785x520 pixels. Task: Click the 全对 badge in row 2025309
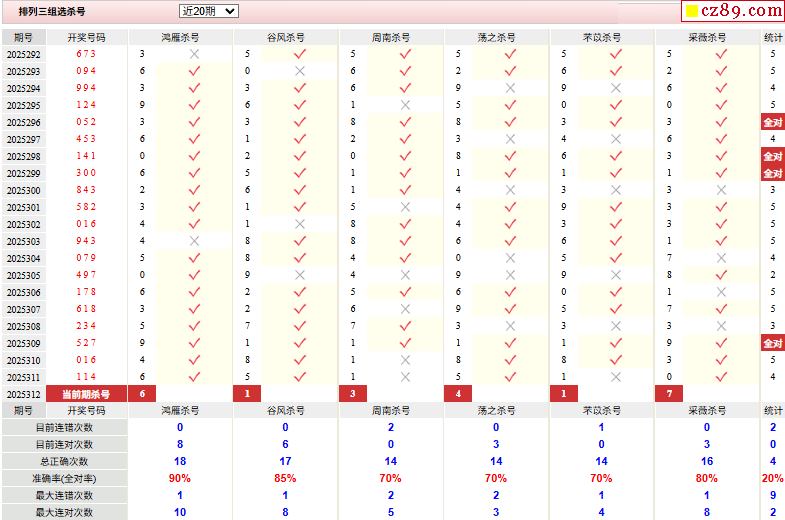tap(773, 343)
